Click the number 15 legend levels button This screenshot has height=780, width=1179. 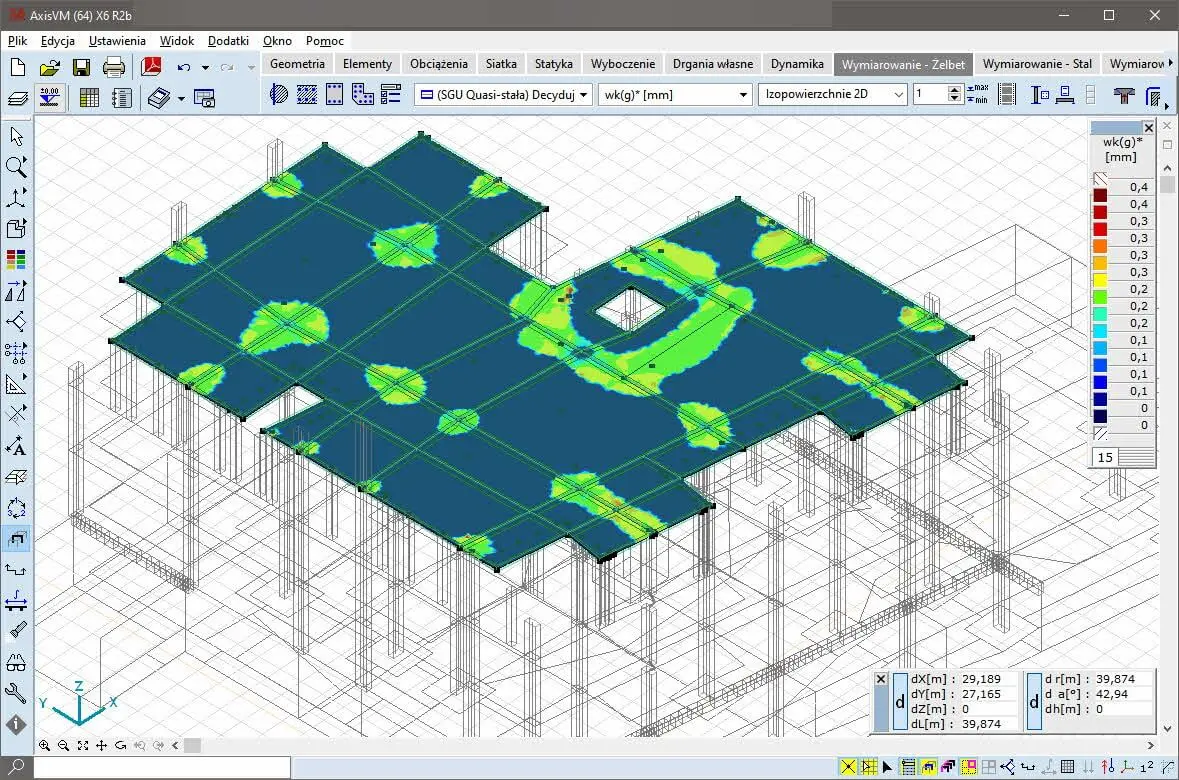tap(1105, 457)
